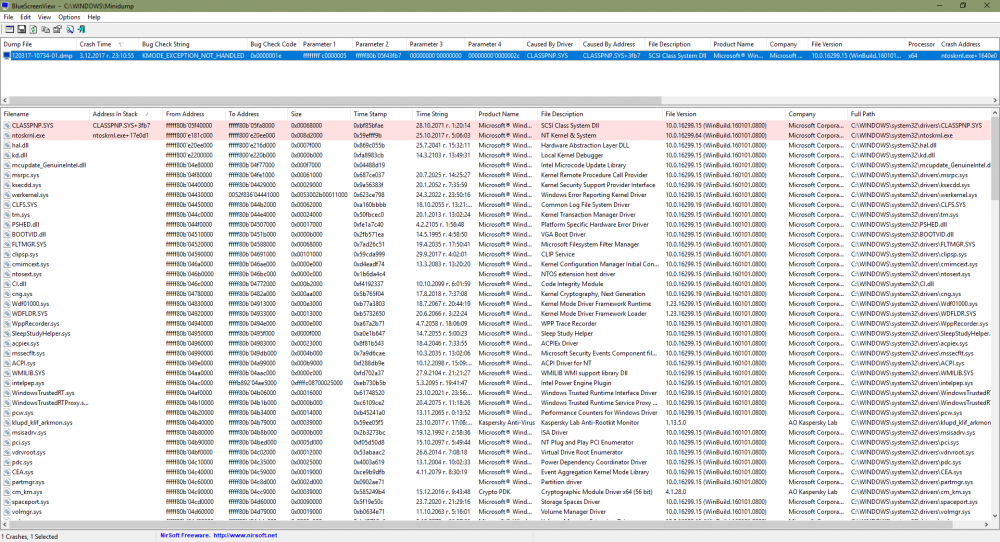Click the file icon beside FLTMGR.SYS

(x=7, y=244)
